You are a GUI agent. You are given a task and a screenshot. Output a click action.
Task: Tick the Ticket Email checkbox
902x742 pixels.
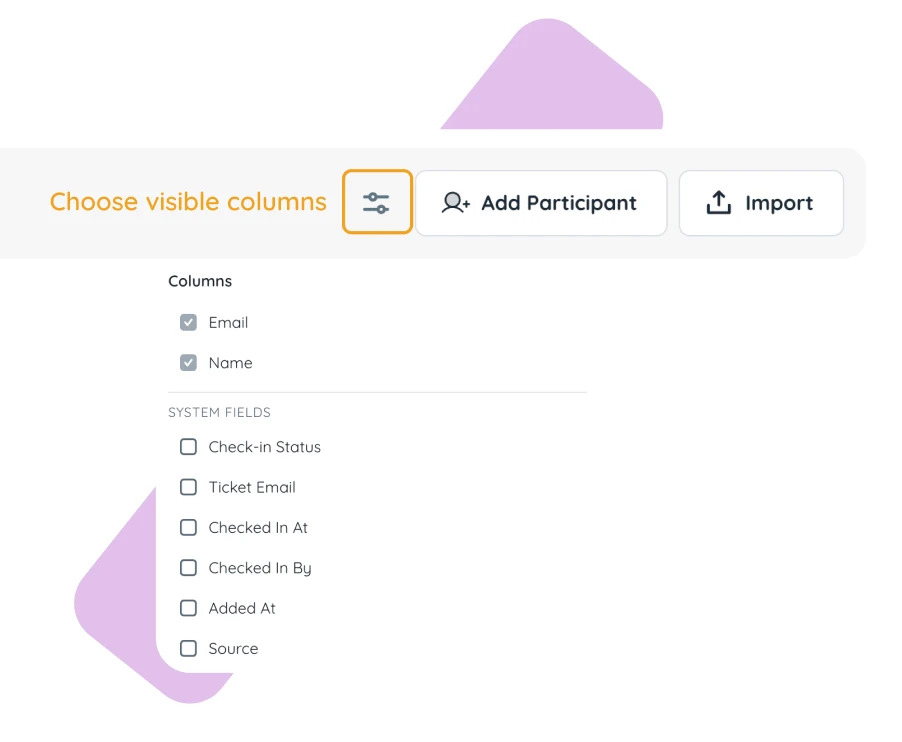pos(188,487)
